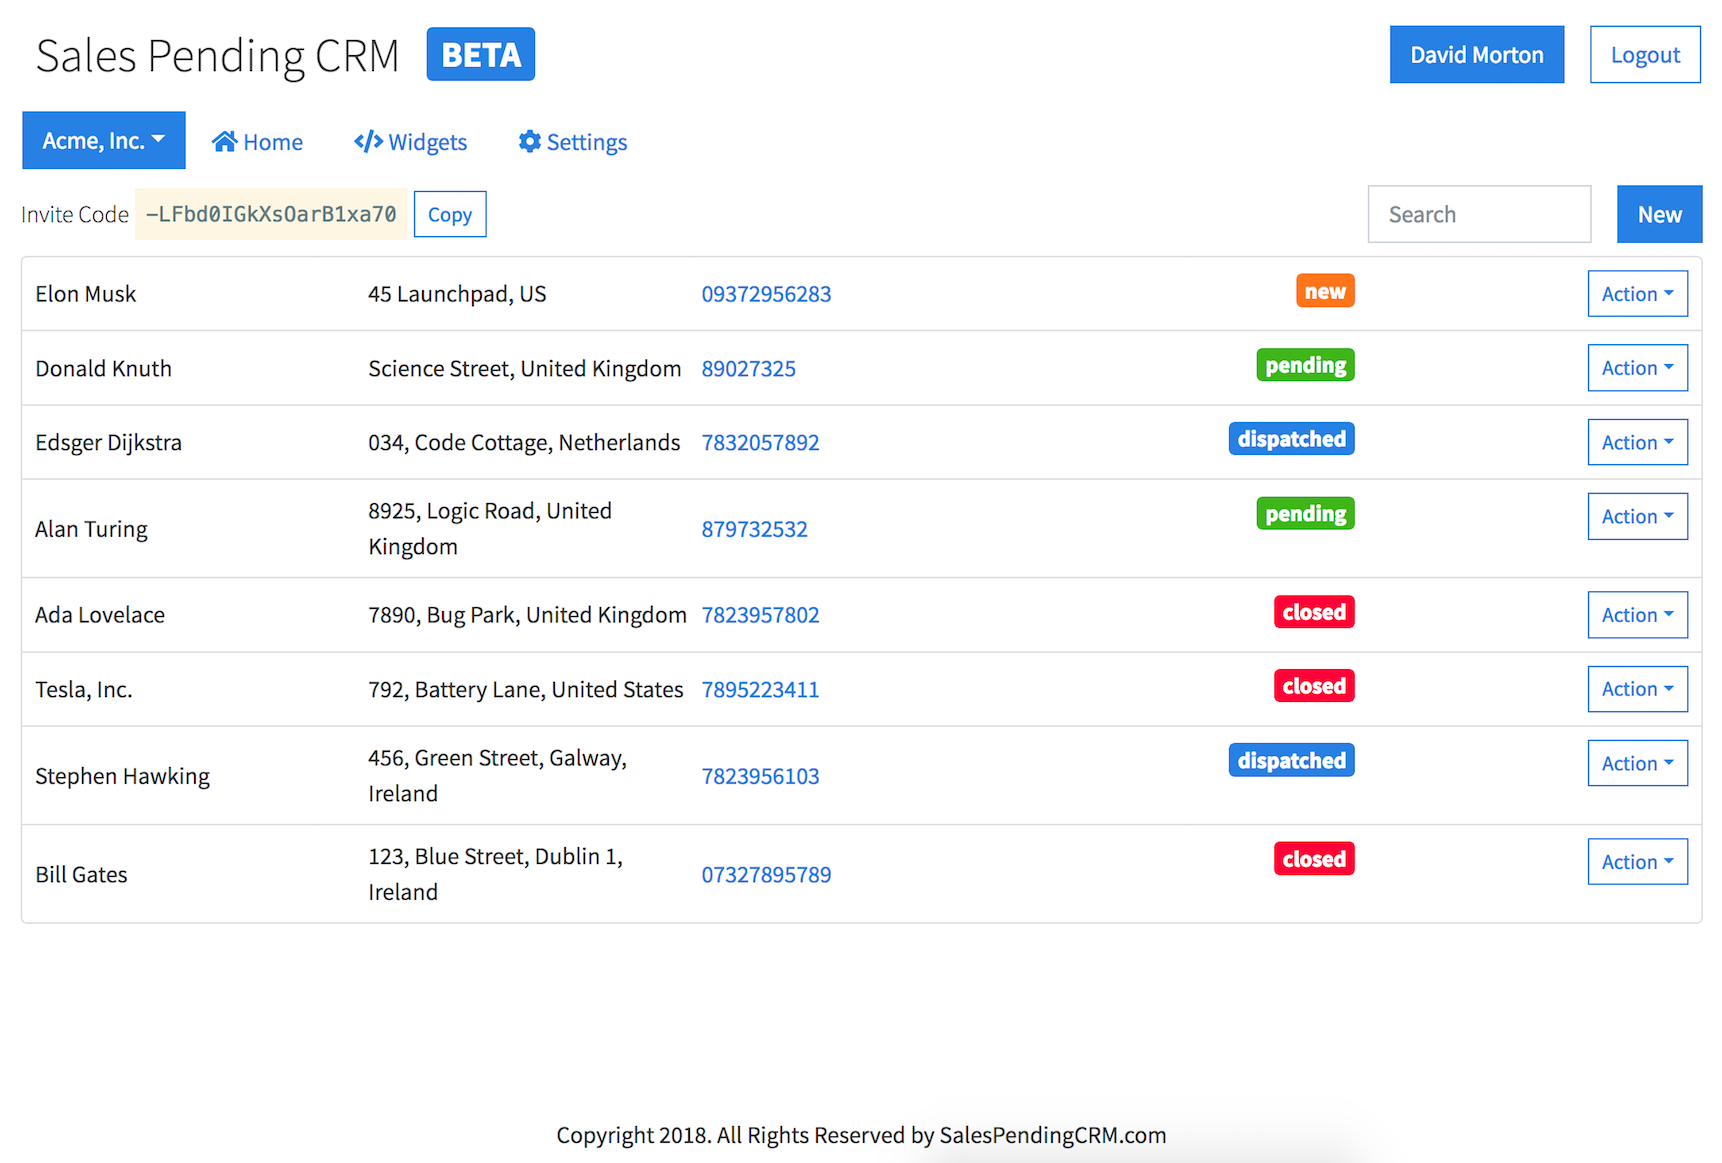Click the dispatched badge on Edsger Dijkstra's row
The height and width of the screenshot is (1163, 1722).
pos(1291,438)
